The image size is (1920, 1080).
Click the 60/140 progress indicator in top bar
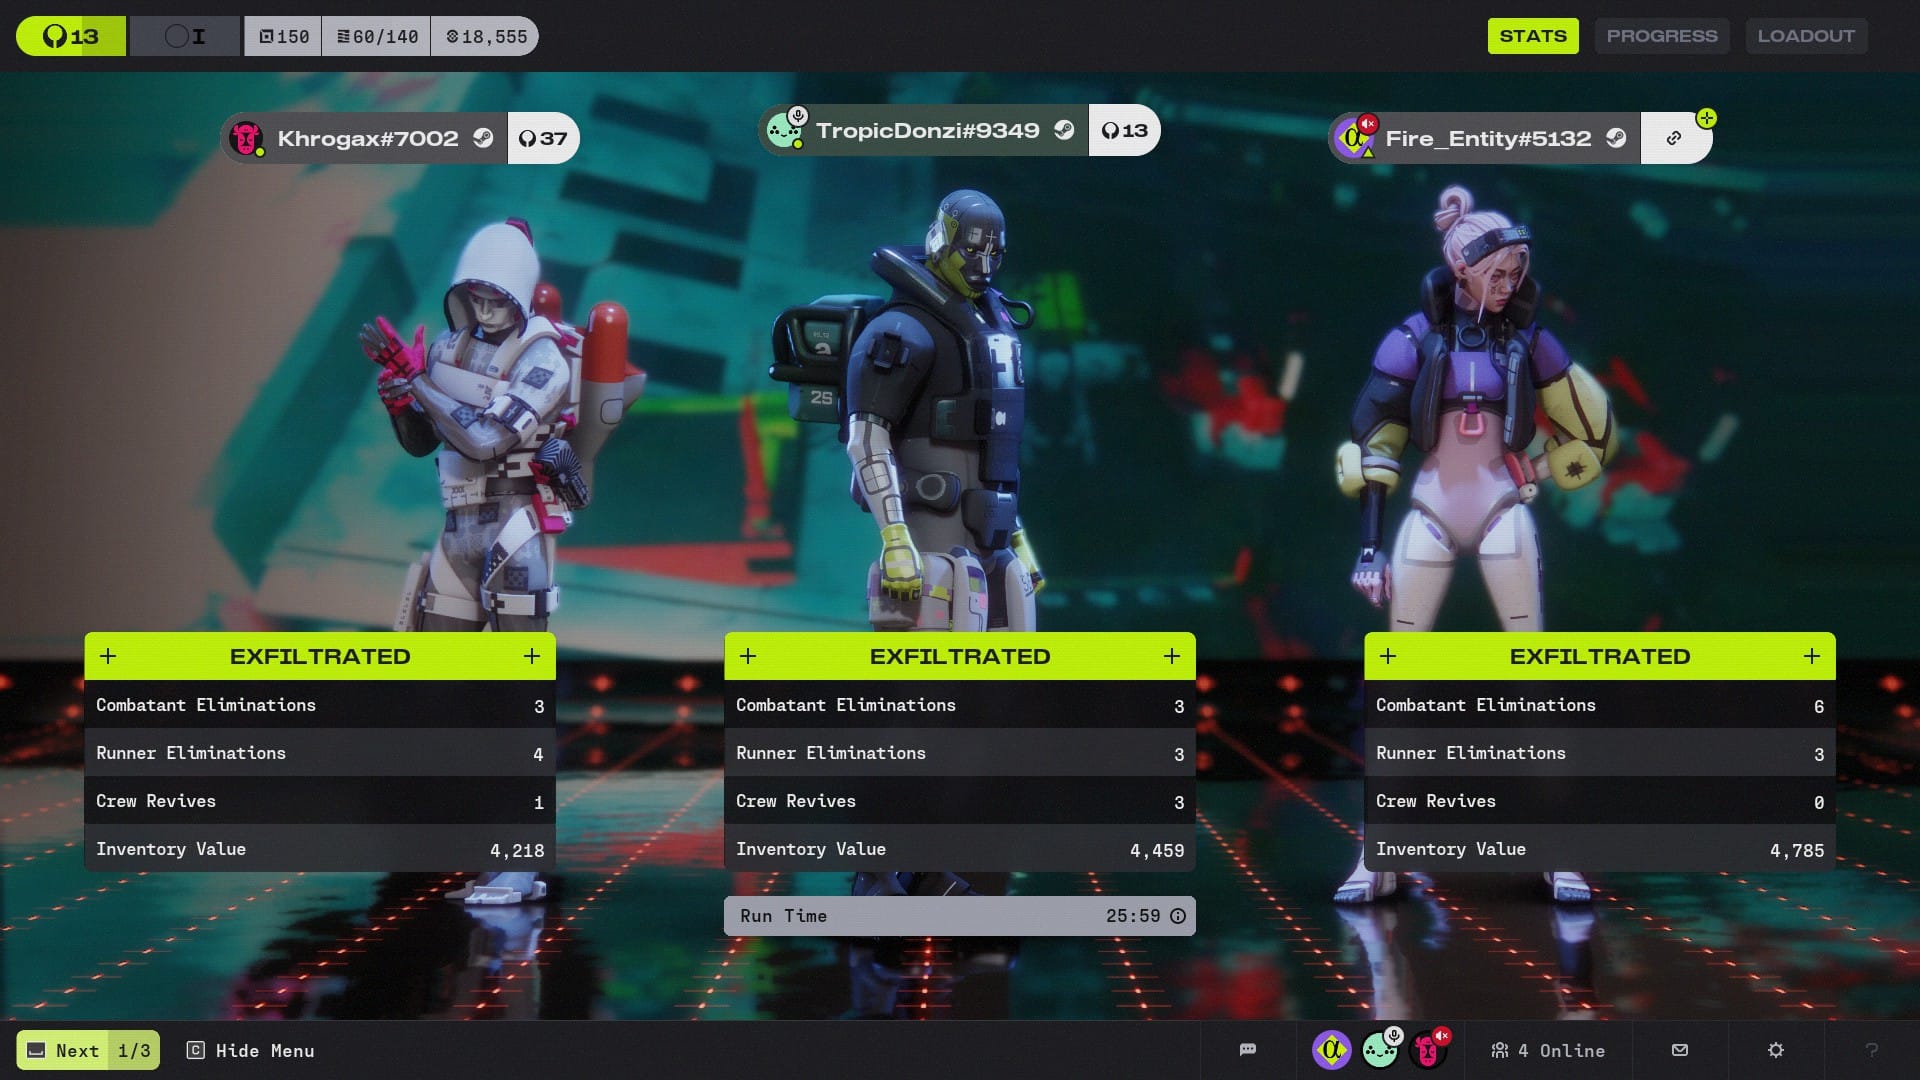tap(377, 37)
